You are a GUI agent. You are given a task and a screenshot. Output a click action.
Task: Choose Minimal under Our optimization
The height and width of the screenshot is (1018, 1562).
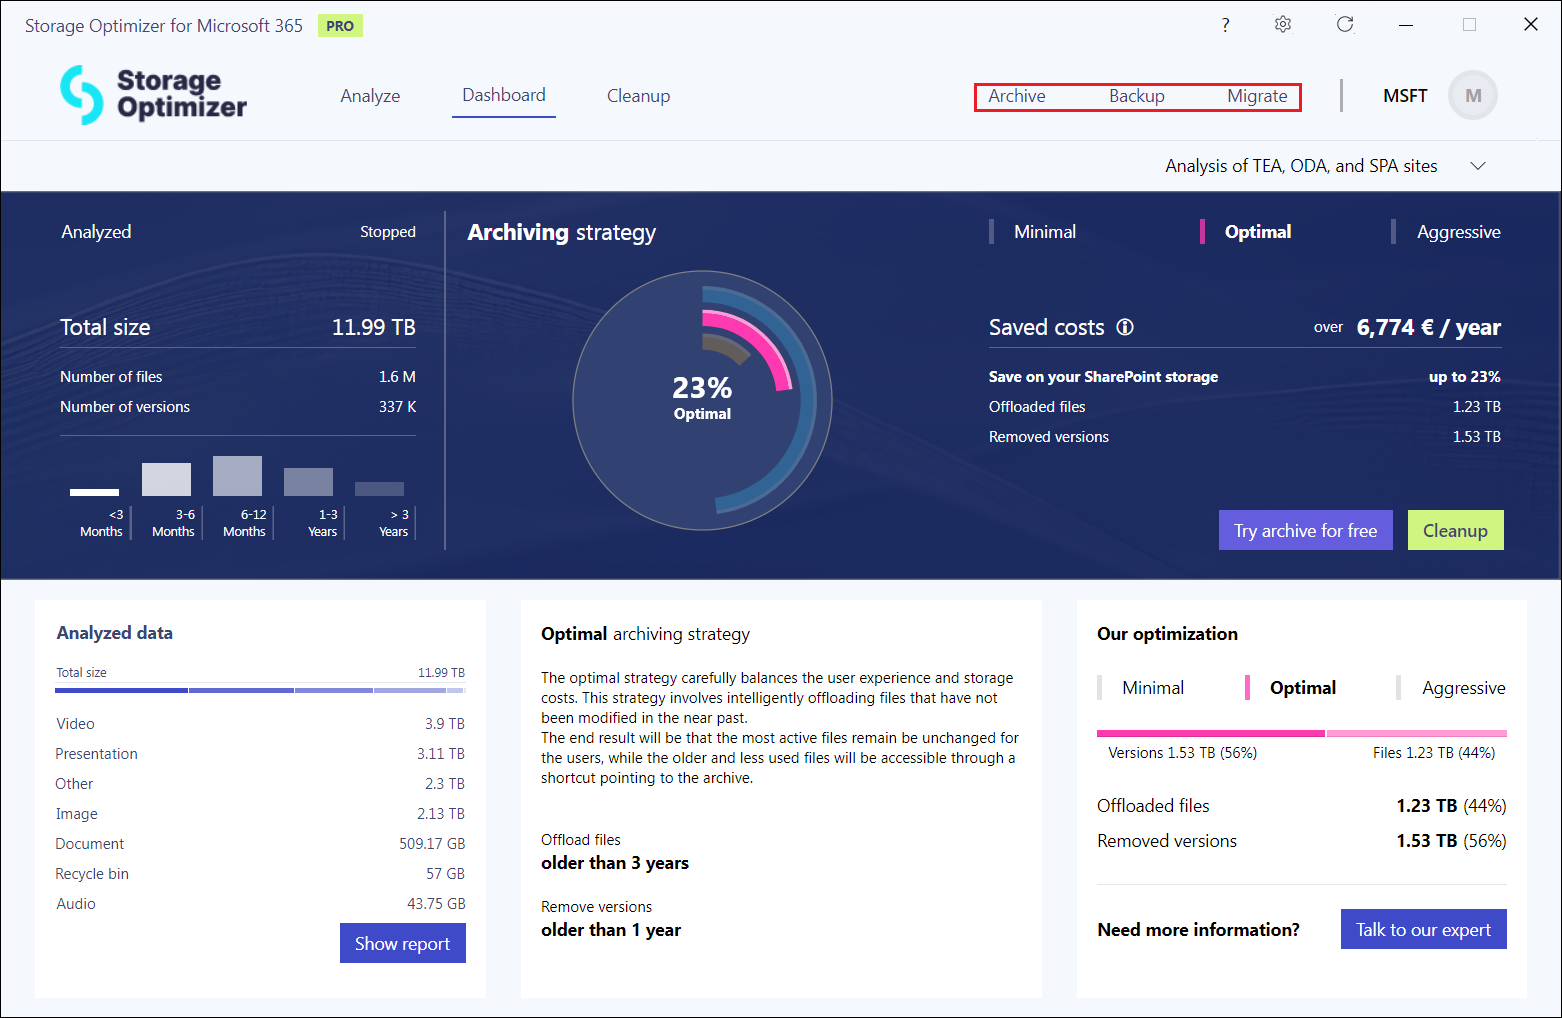coord(1152,688)
